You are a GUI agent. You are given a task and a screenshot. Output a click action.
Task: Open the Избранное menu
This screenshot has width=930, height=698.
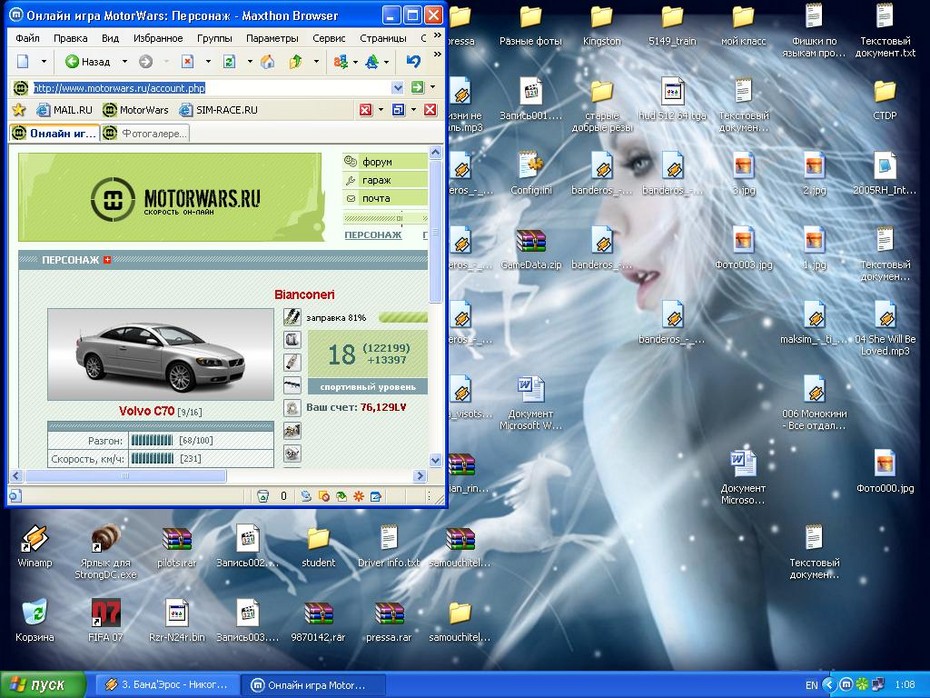click(158, 38)
